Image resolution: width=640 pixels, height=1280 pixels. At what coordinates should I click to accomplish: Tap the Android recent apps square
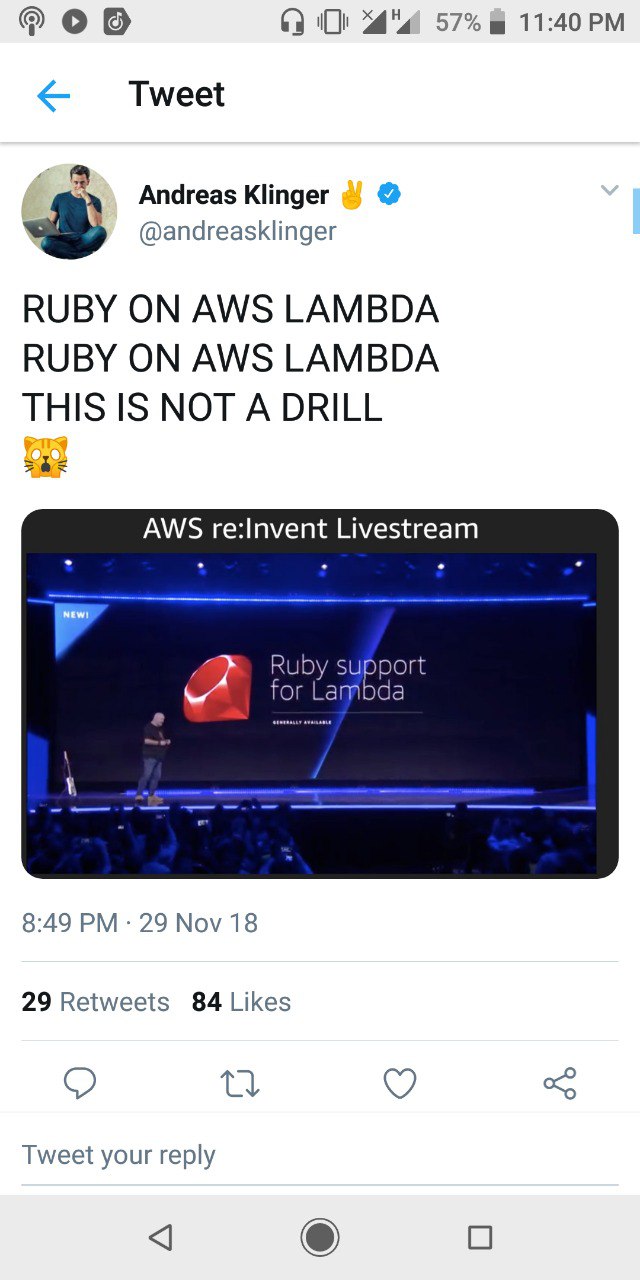480,1237
